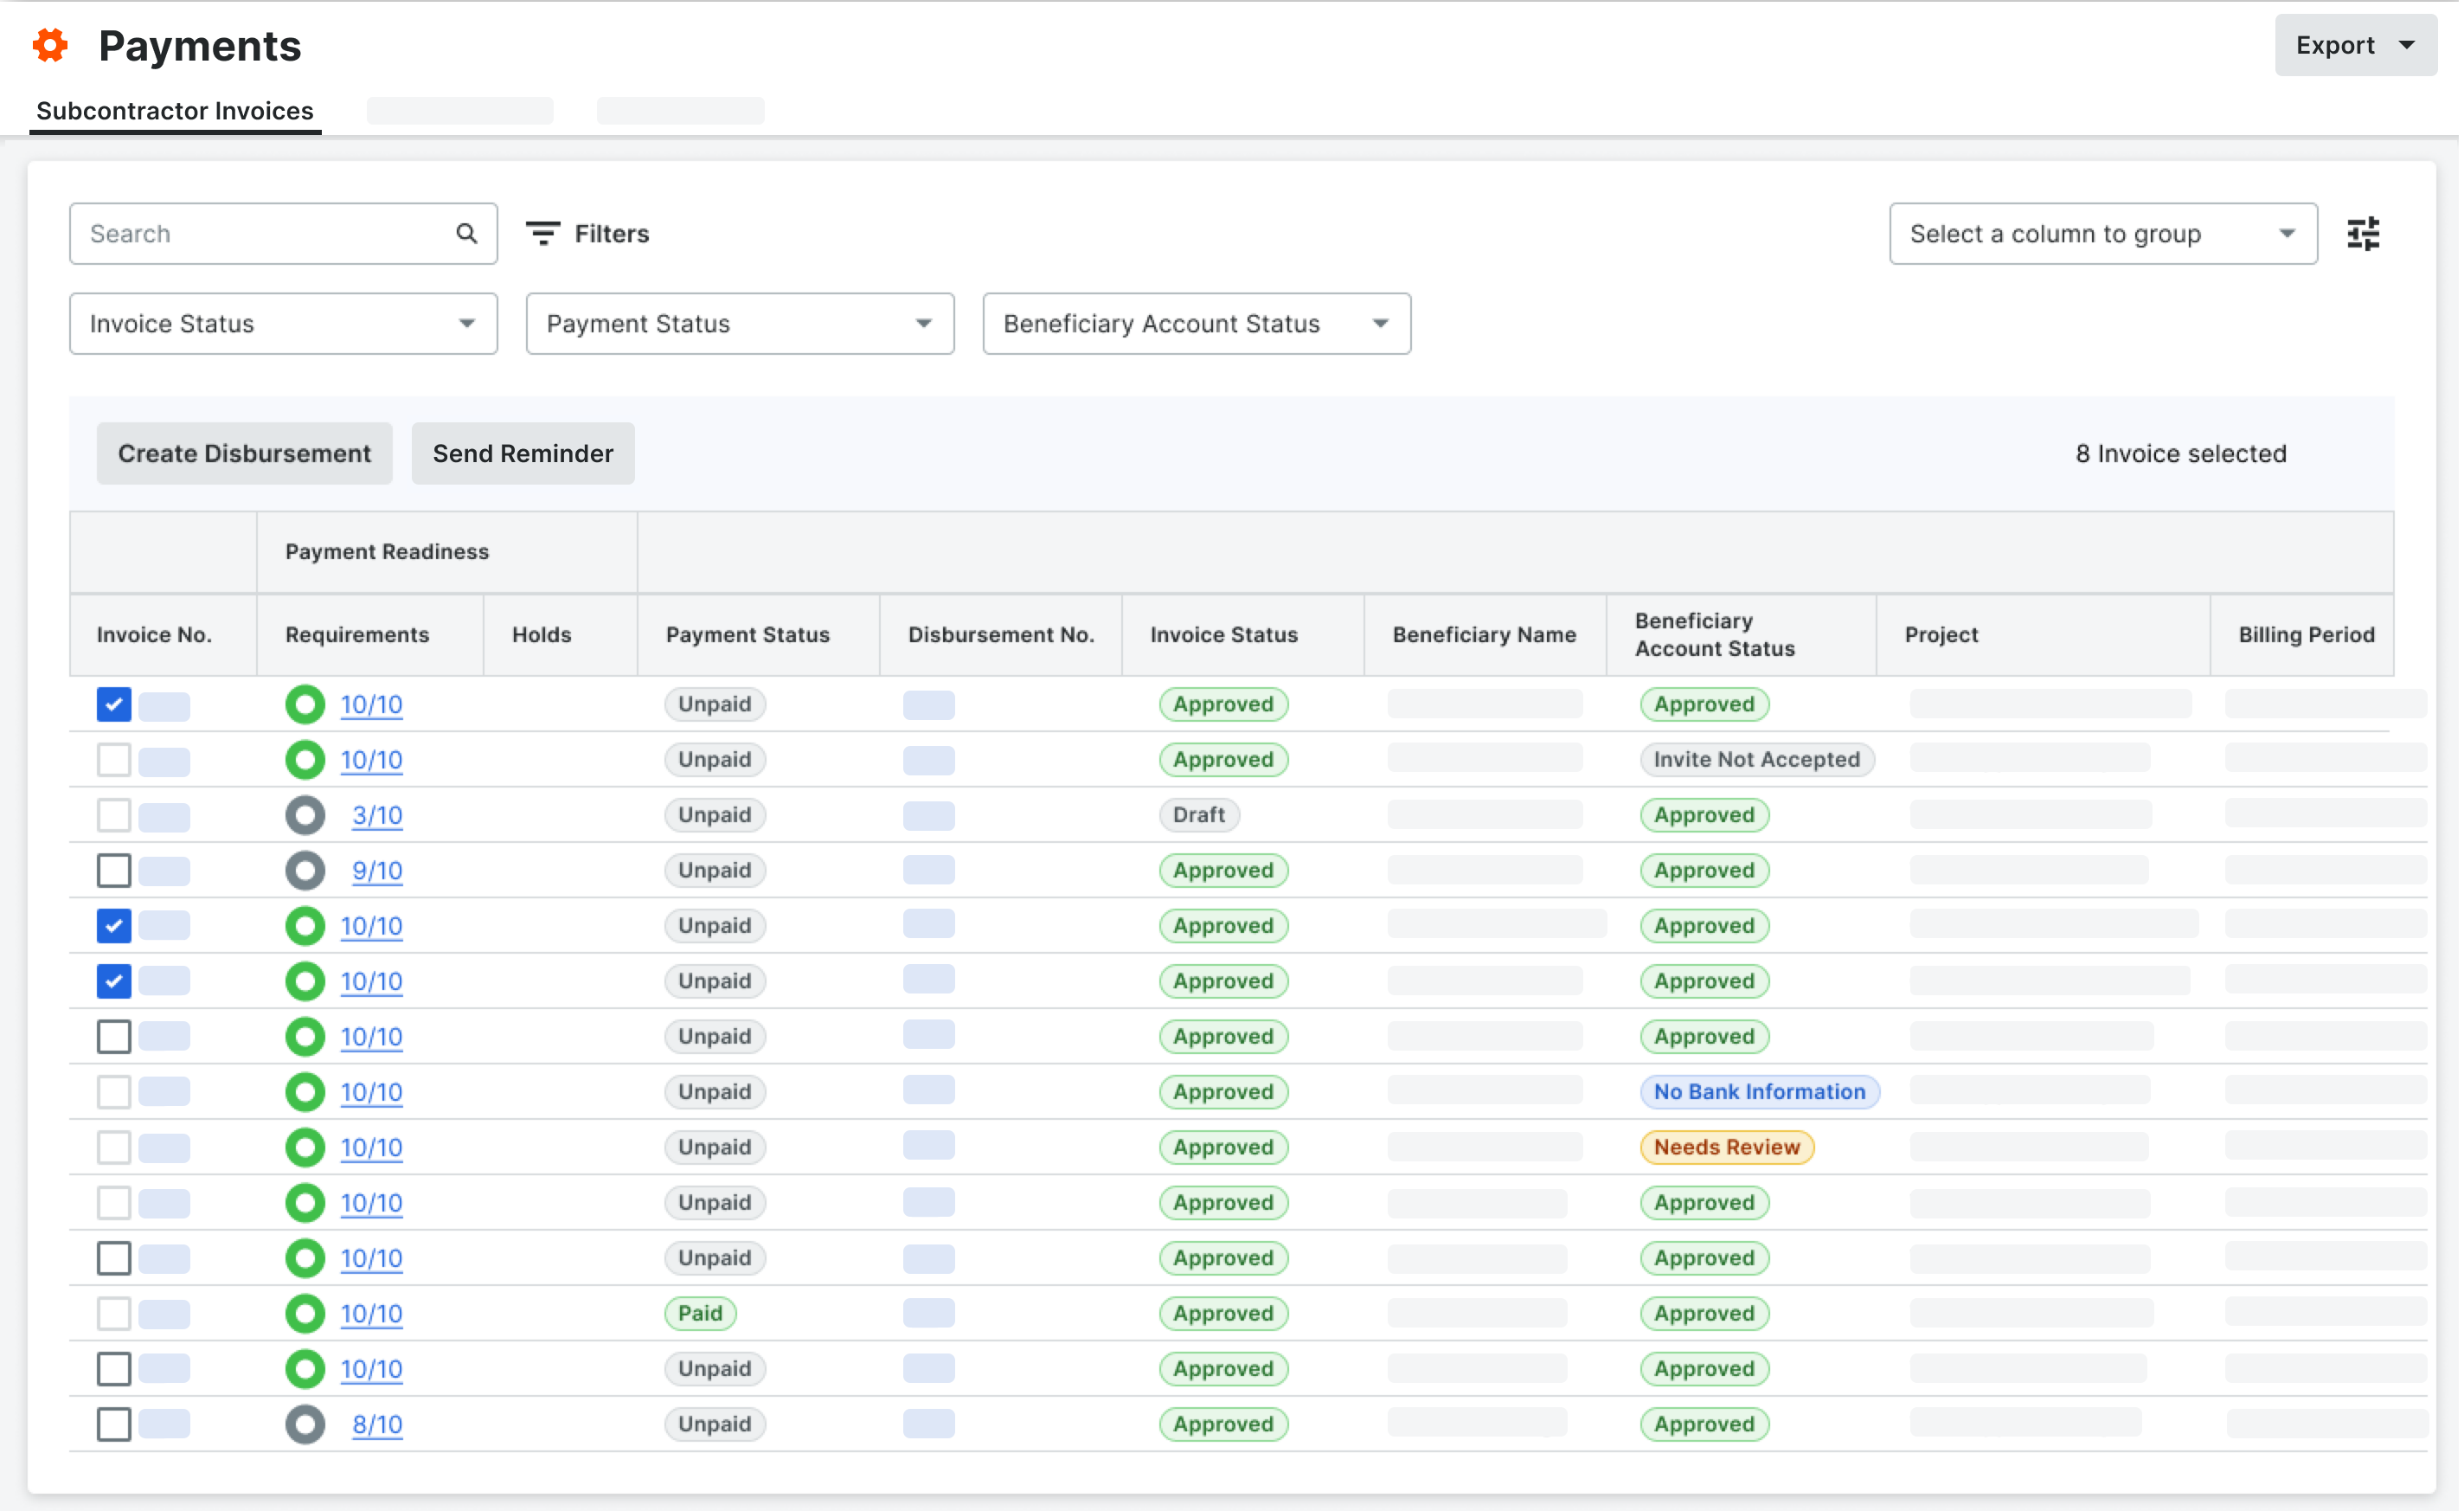Select the Needs Review row checkbox
Image resolution: width=2464 pixels, height=1511 pixels.
pyautogui.click(x=114, y=1148)
